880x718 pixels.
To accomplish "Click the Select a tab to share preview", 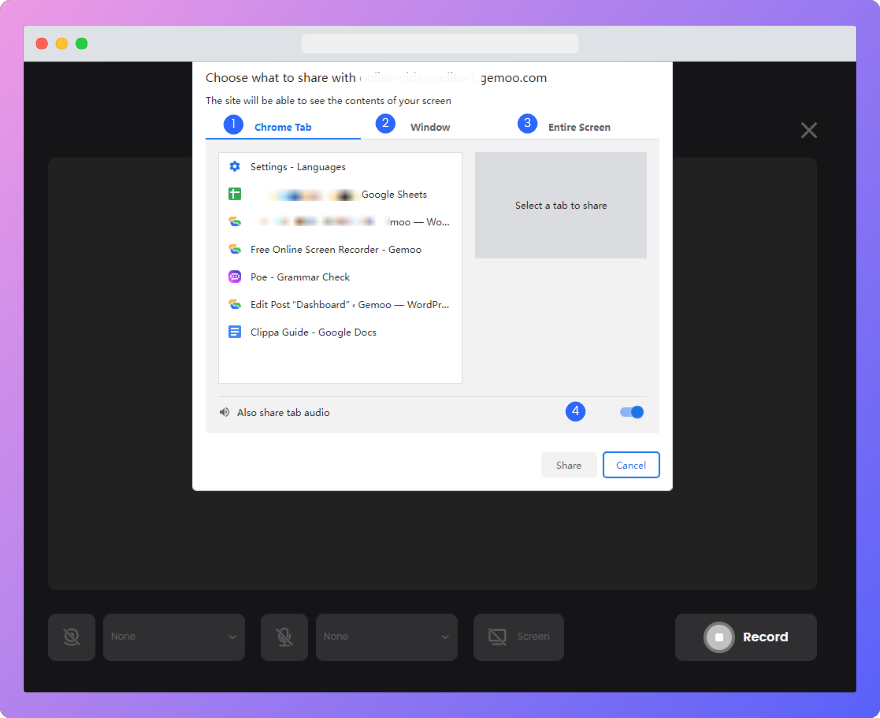I will coord(561,205).
